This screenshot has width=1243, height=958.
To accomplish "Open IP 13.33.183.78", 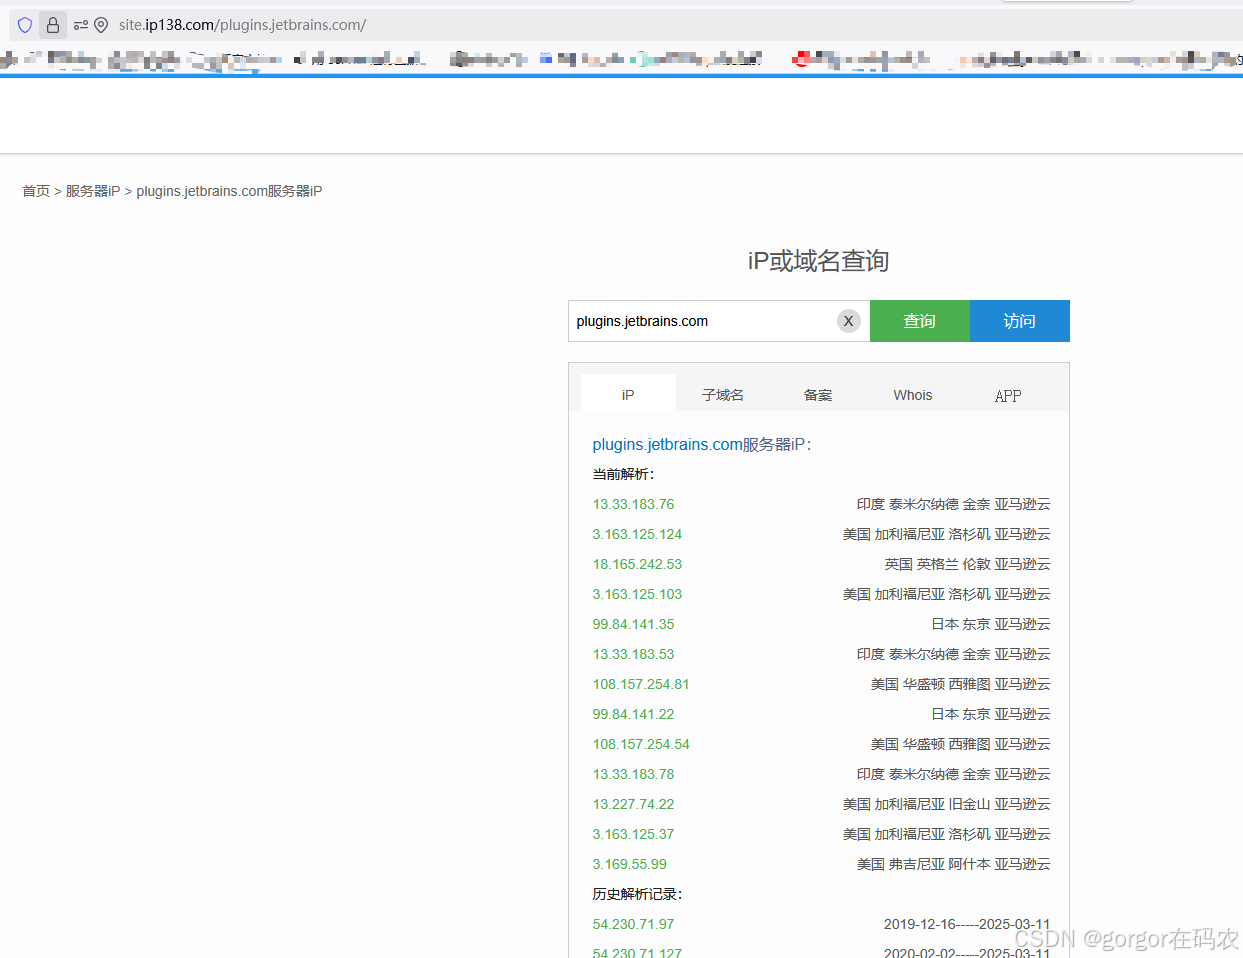I will pos(633,774).
